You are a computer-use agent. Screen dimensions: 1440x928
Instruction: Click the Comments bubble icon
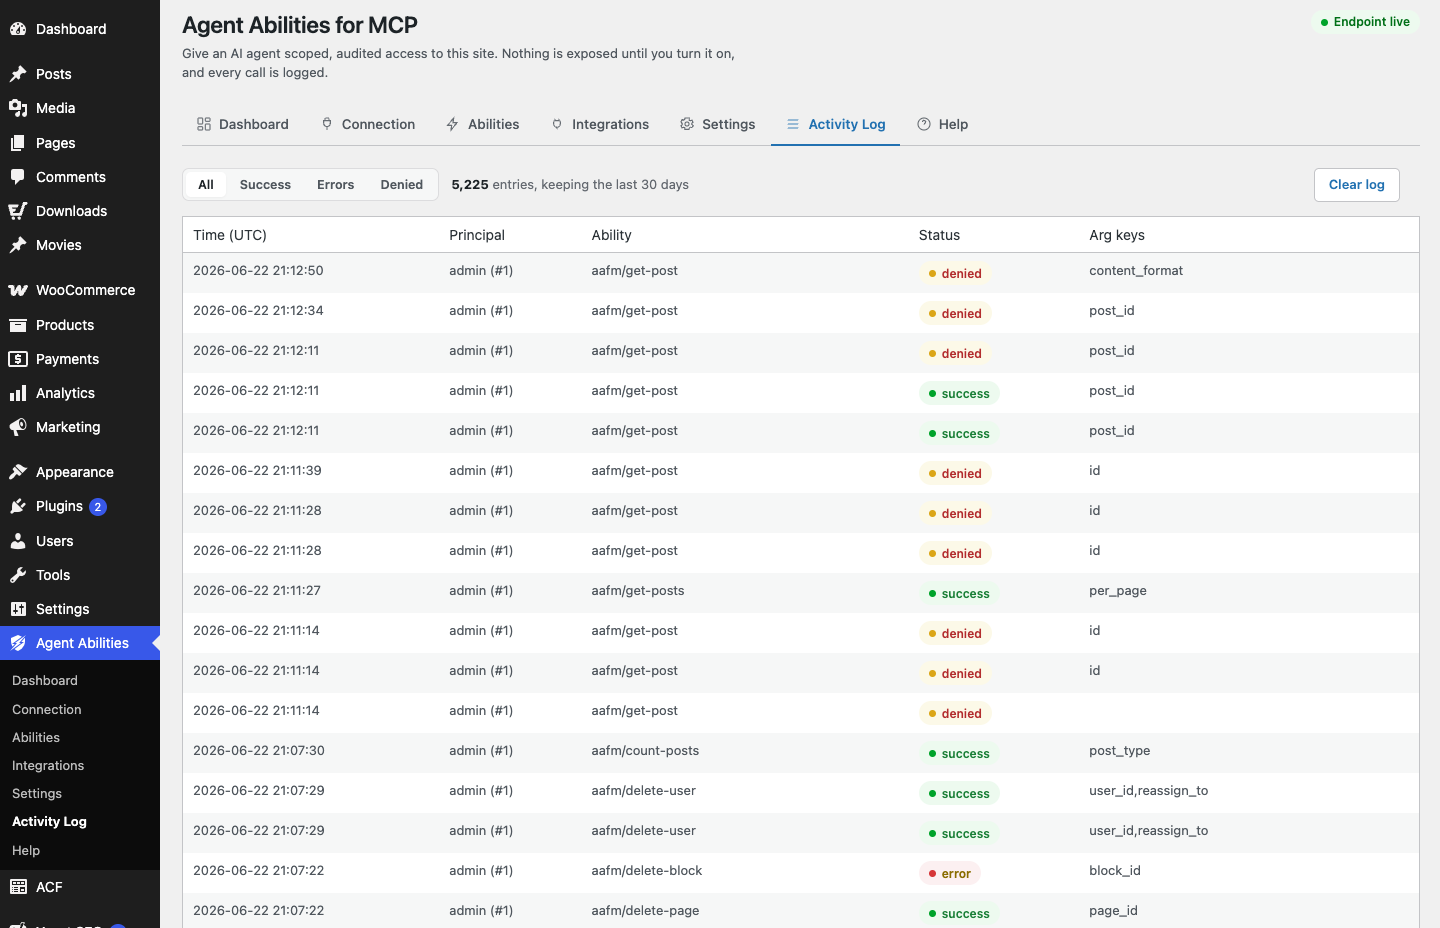click(18, 177)
